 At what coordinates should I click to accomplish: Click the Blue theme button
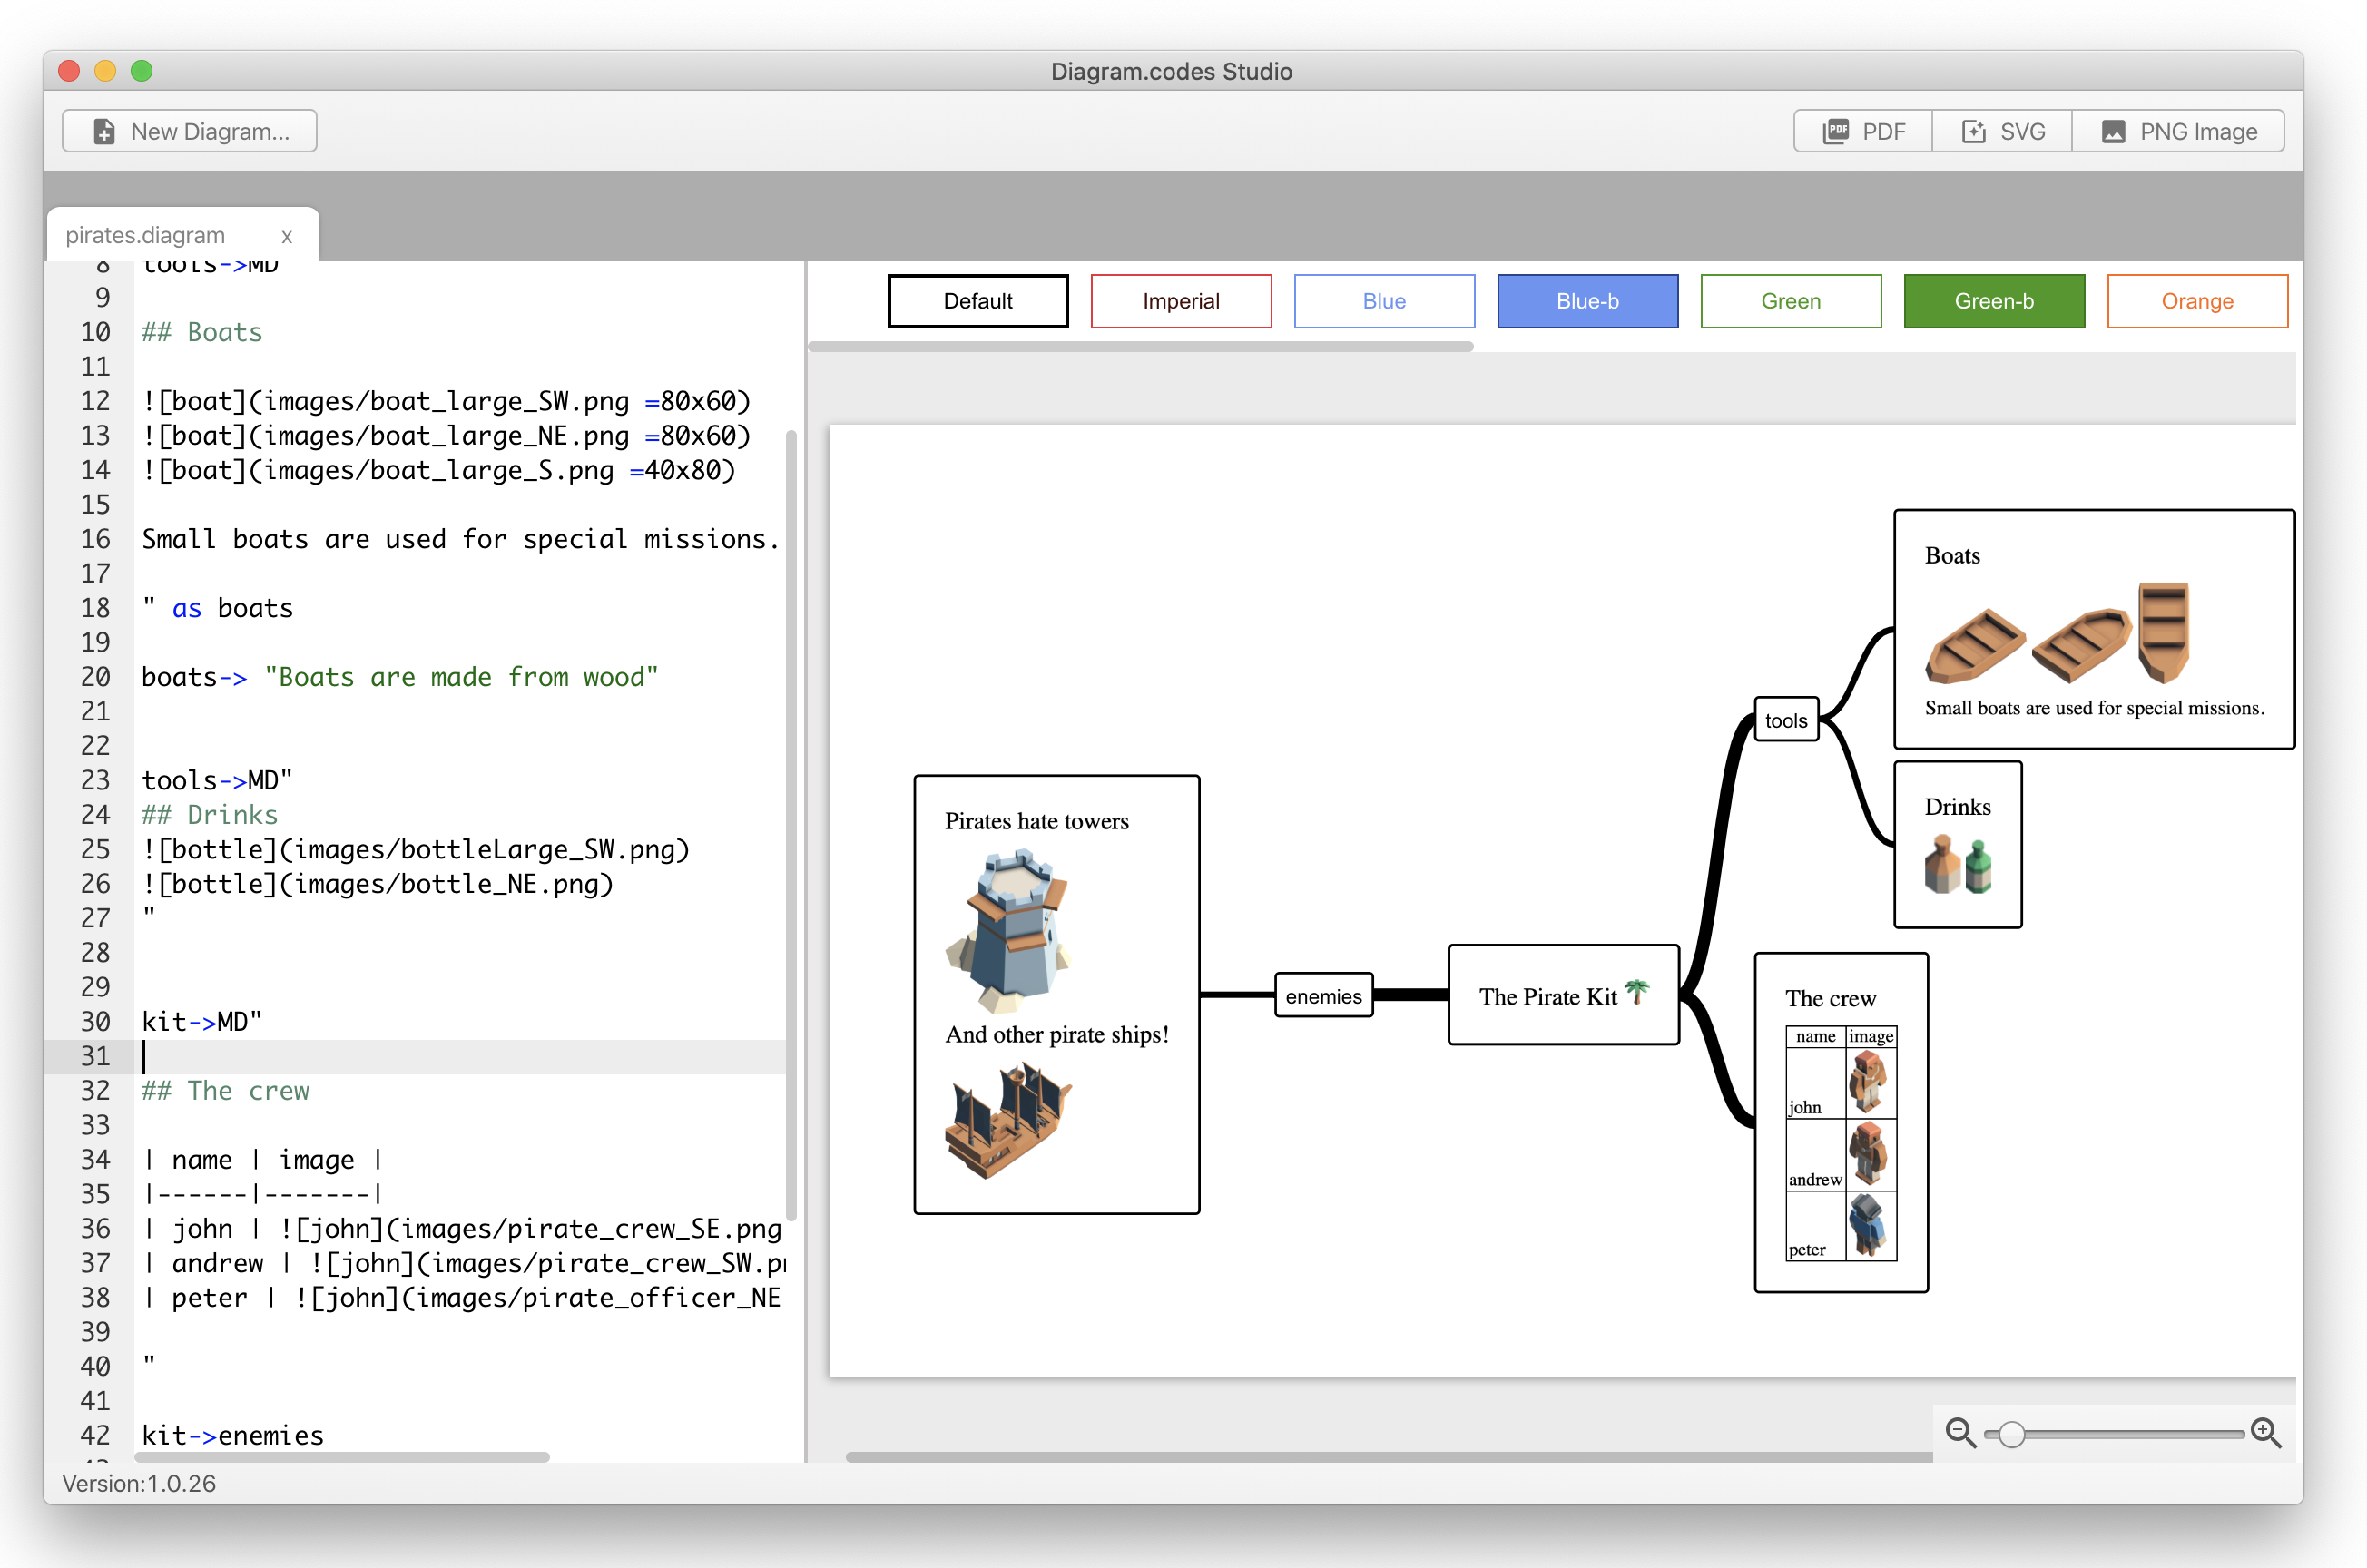1382,301
